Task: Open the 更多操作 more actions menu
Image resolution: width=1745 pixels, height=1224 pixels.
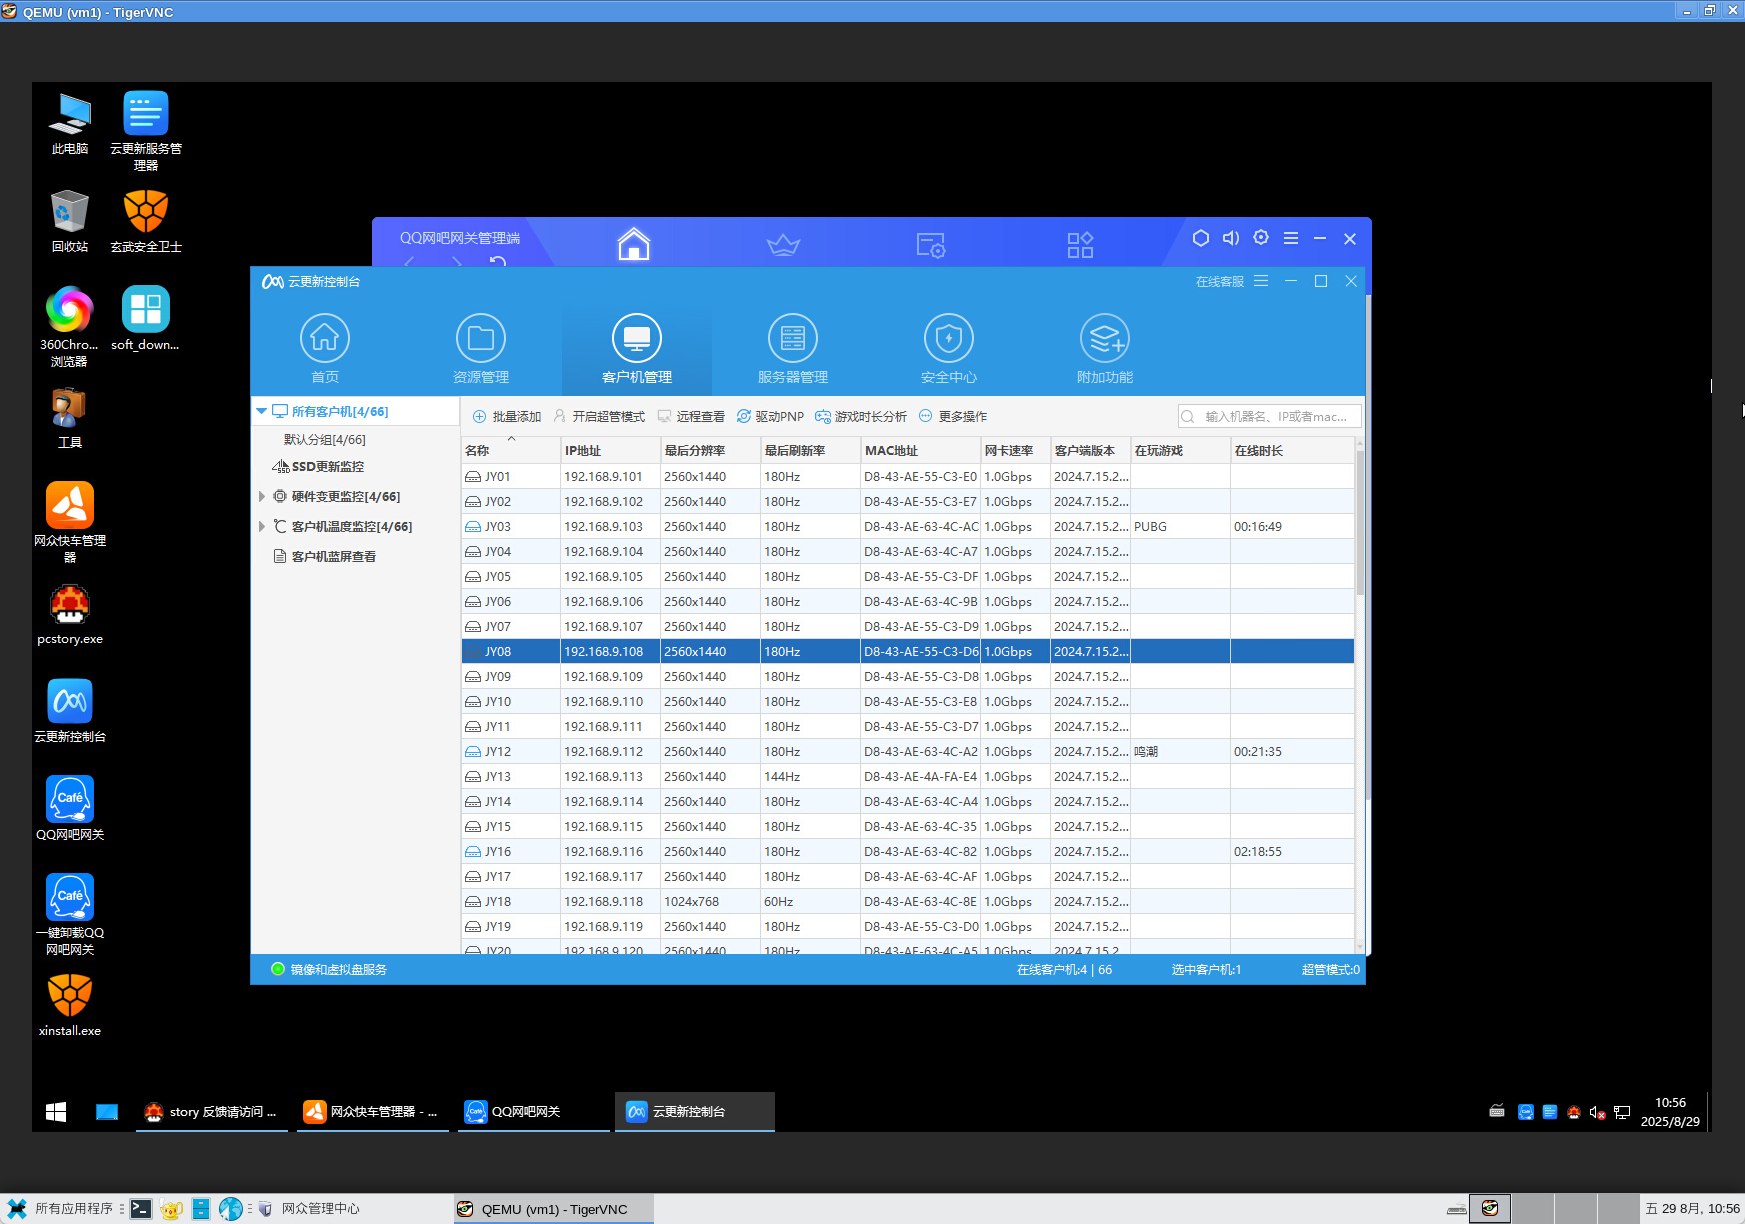Action: [x=953, y=417]
